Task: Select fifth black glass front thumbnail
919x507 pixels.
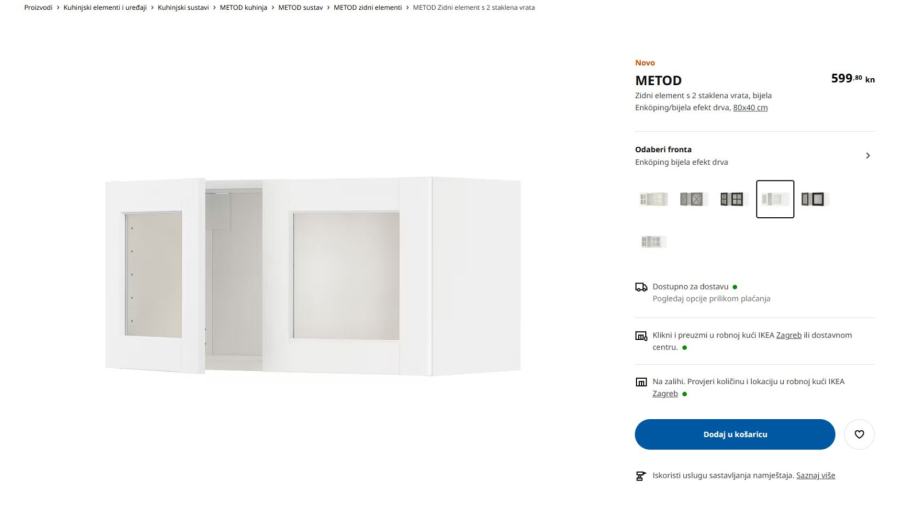Action: coord(814,199)
